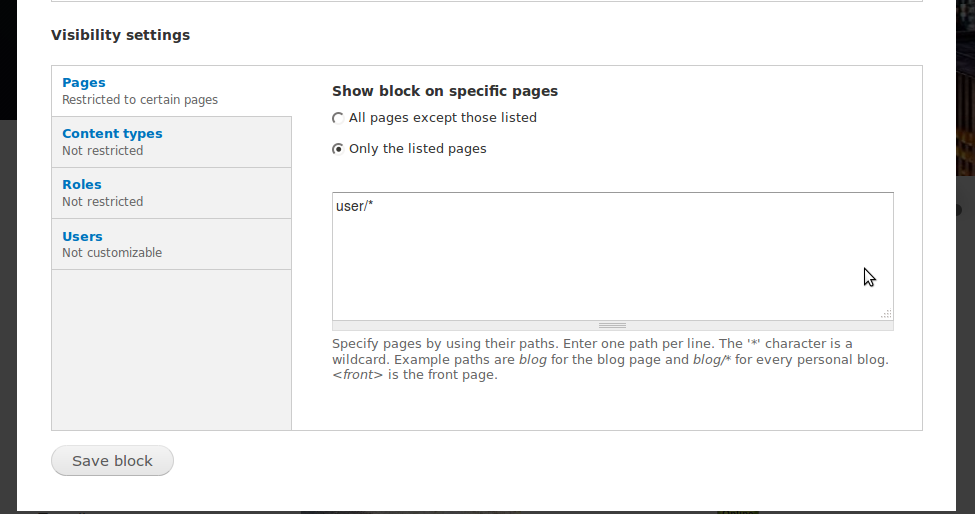Click 'Not restricted' summary under Roles
This screenshot has height=514, width=975.
click(x=103, y=202)
